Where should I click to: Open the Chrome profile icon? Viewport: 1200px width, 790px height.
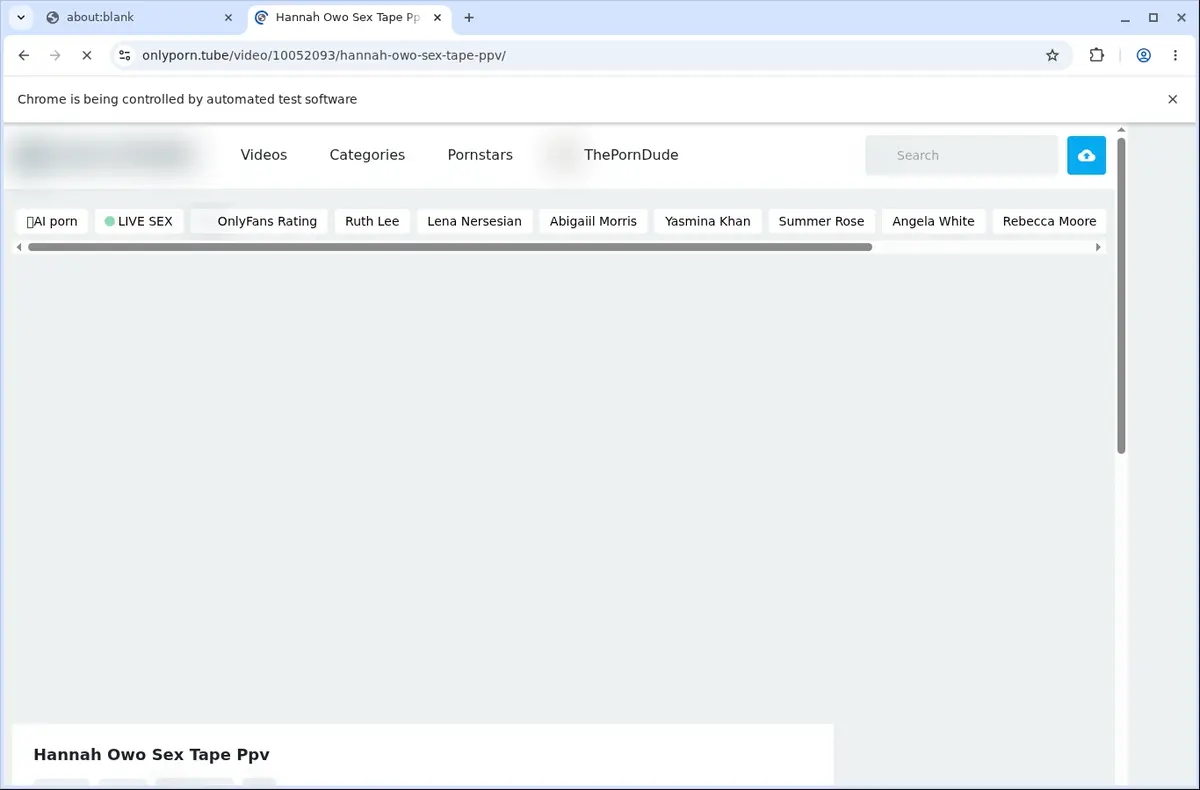1143,56
